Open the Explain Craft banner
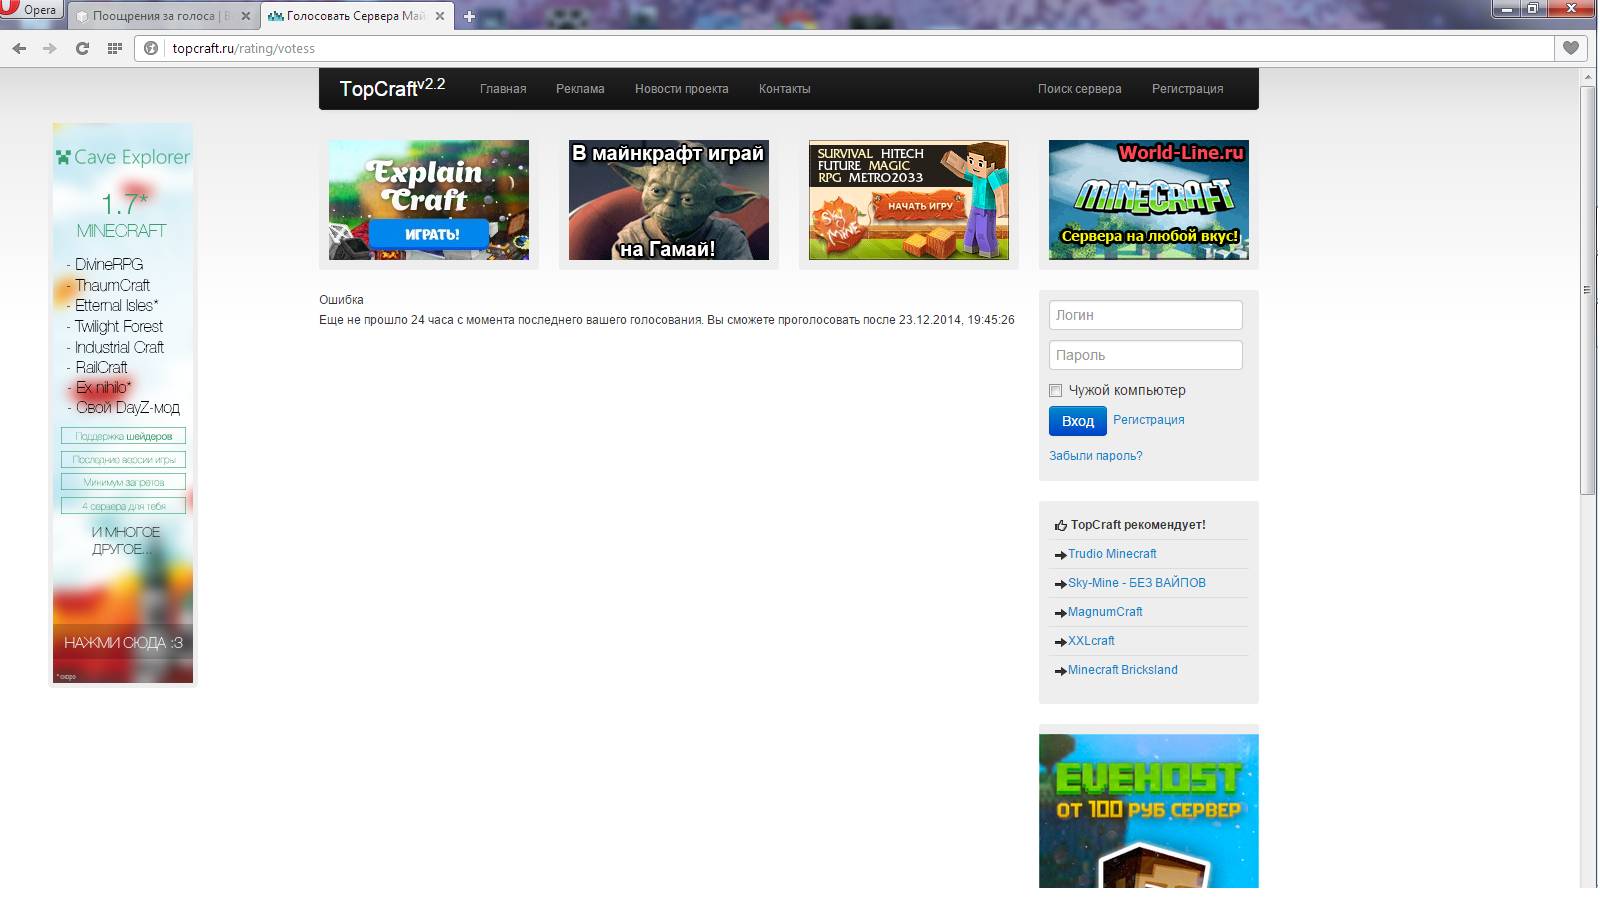1600x900 pixels. (x=429, y=200)
